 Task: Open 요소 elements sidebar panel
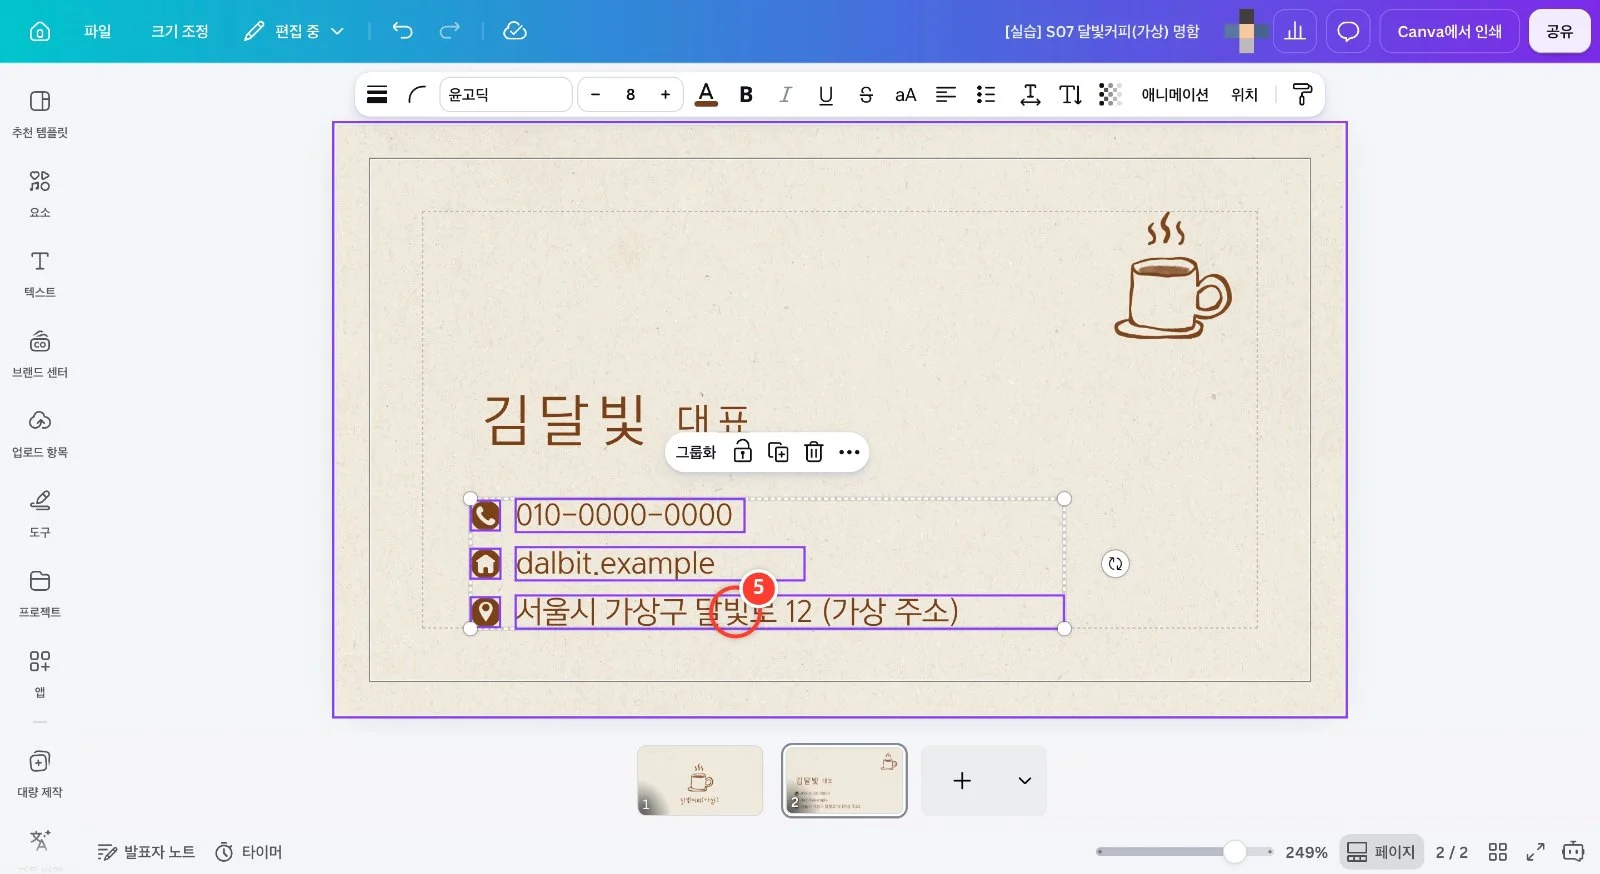point(40,193)
